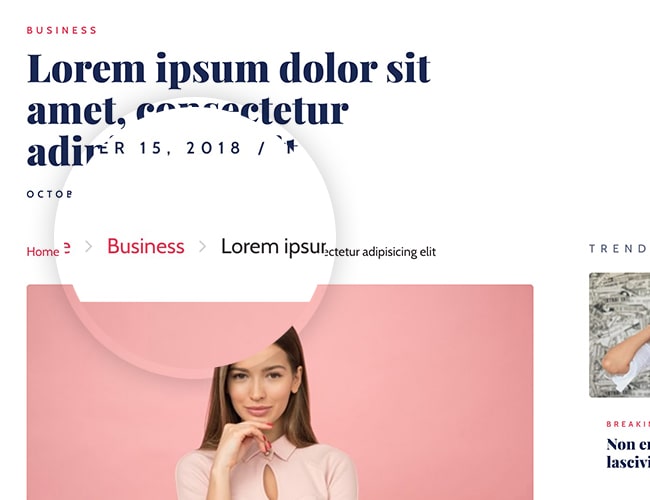Image resolution: width=650 pixels, height=500 pixels.
Task: Select the red BREAKI category tag
Action: [628, 424]
